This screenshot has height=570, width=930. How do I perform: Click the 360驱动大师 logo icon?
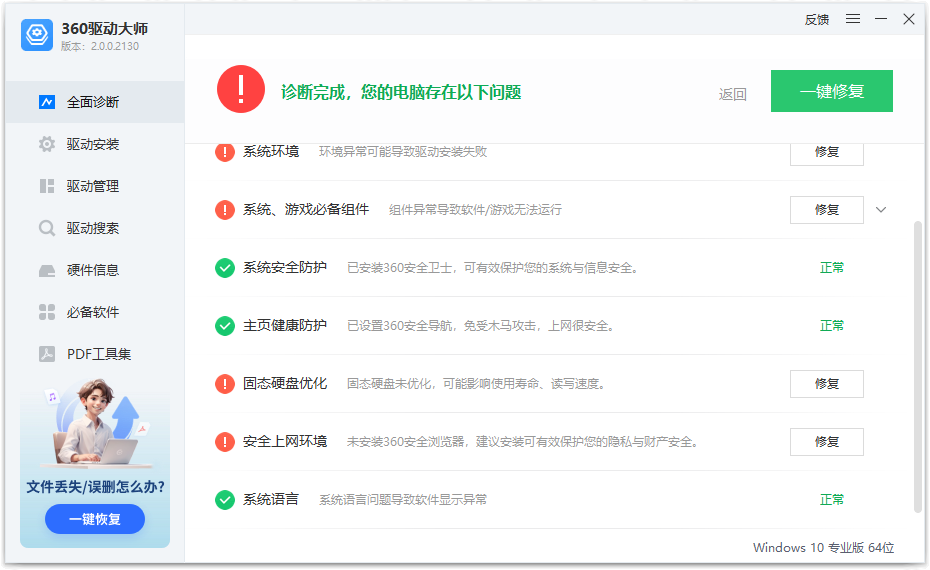tap(37, 34)
